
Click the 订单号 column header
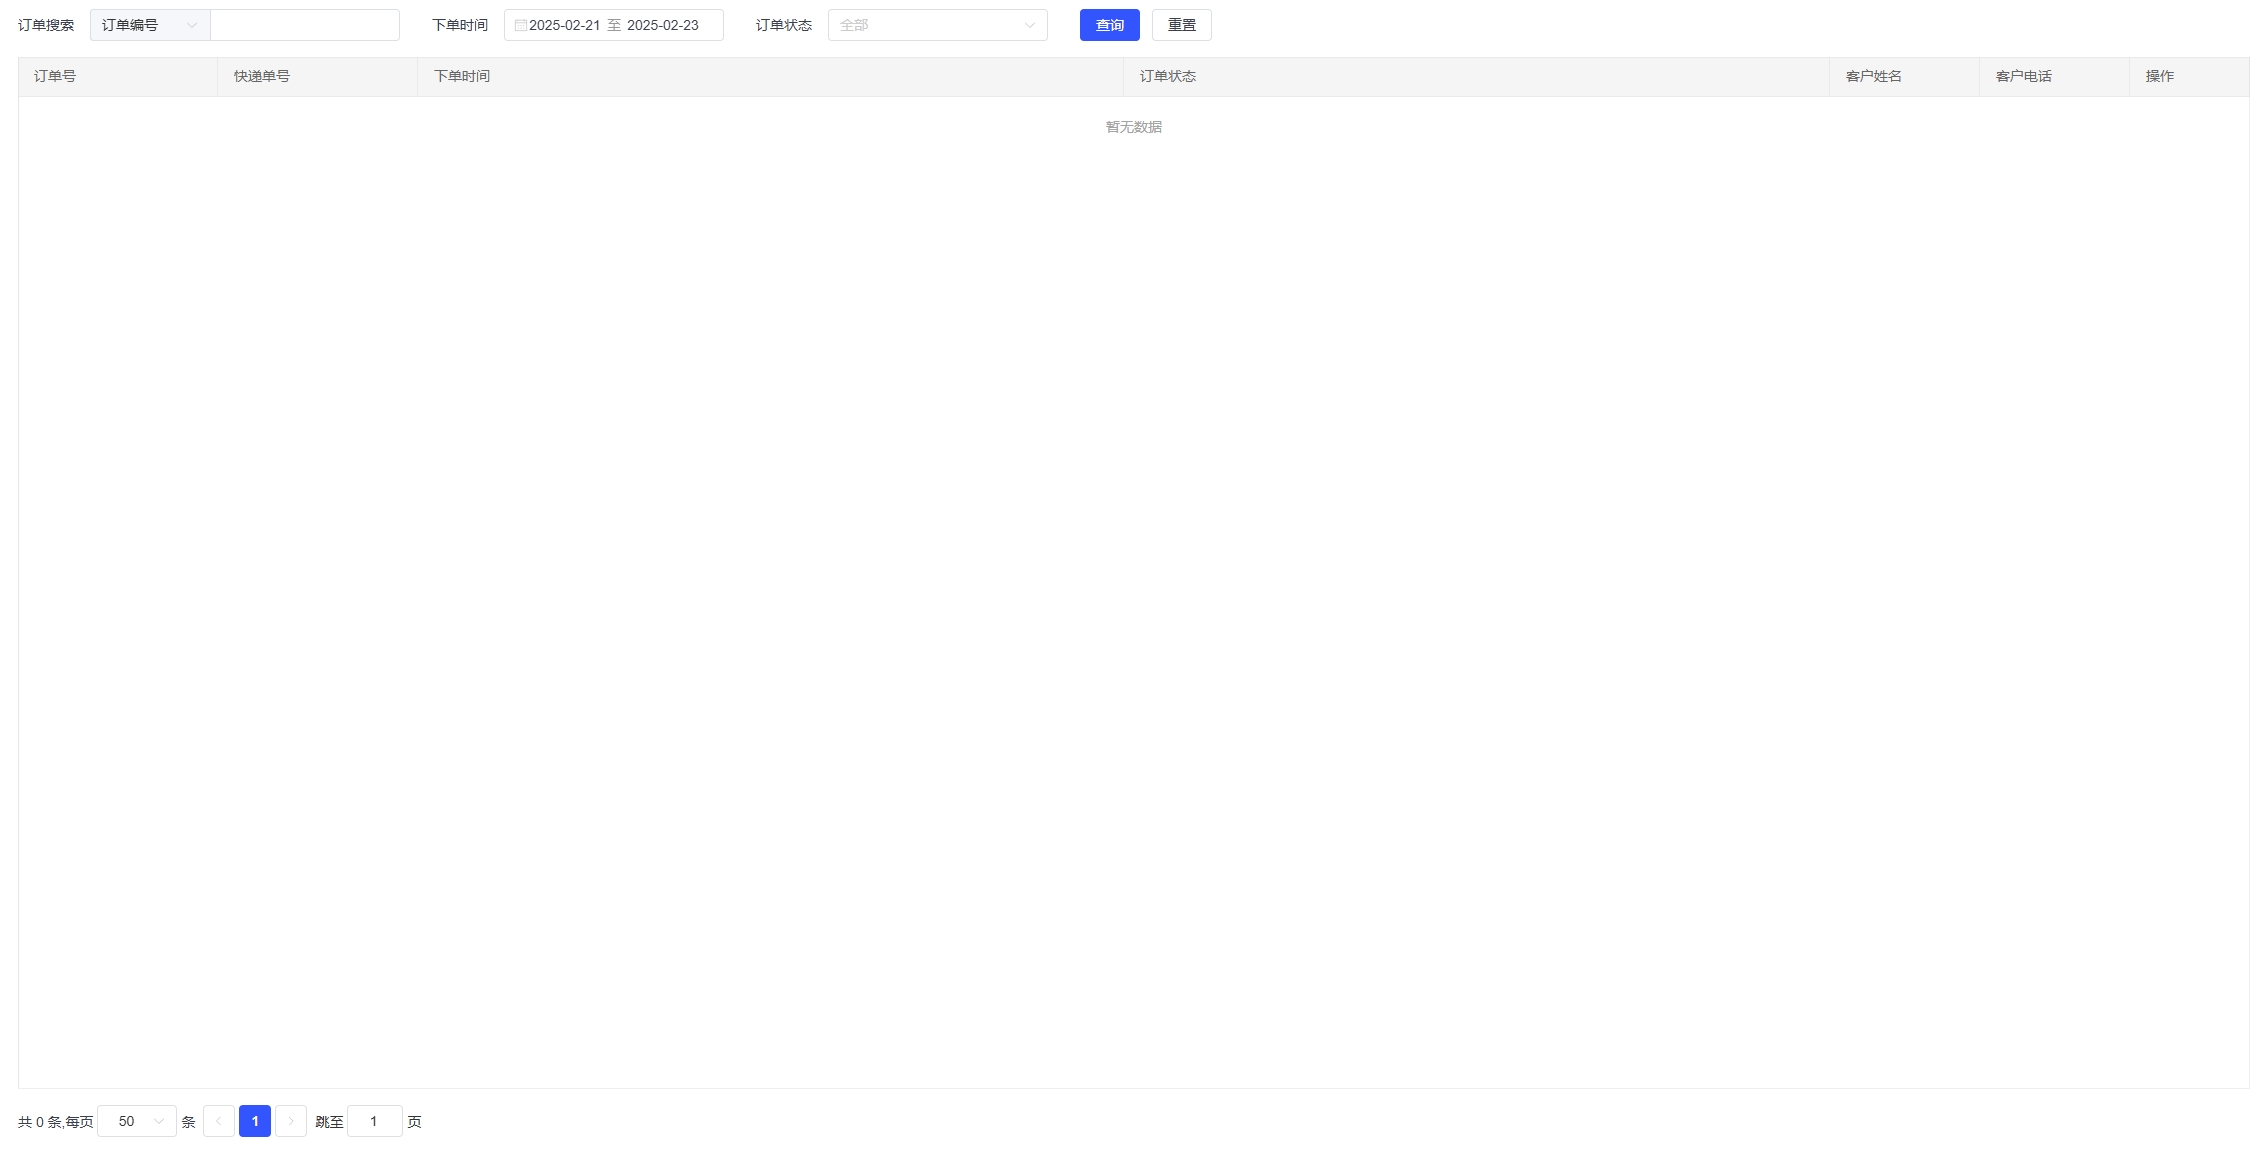tap(55, 76)
